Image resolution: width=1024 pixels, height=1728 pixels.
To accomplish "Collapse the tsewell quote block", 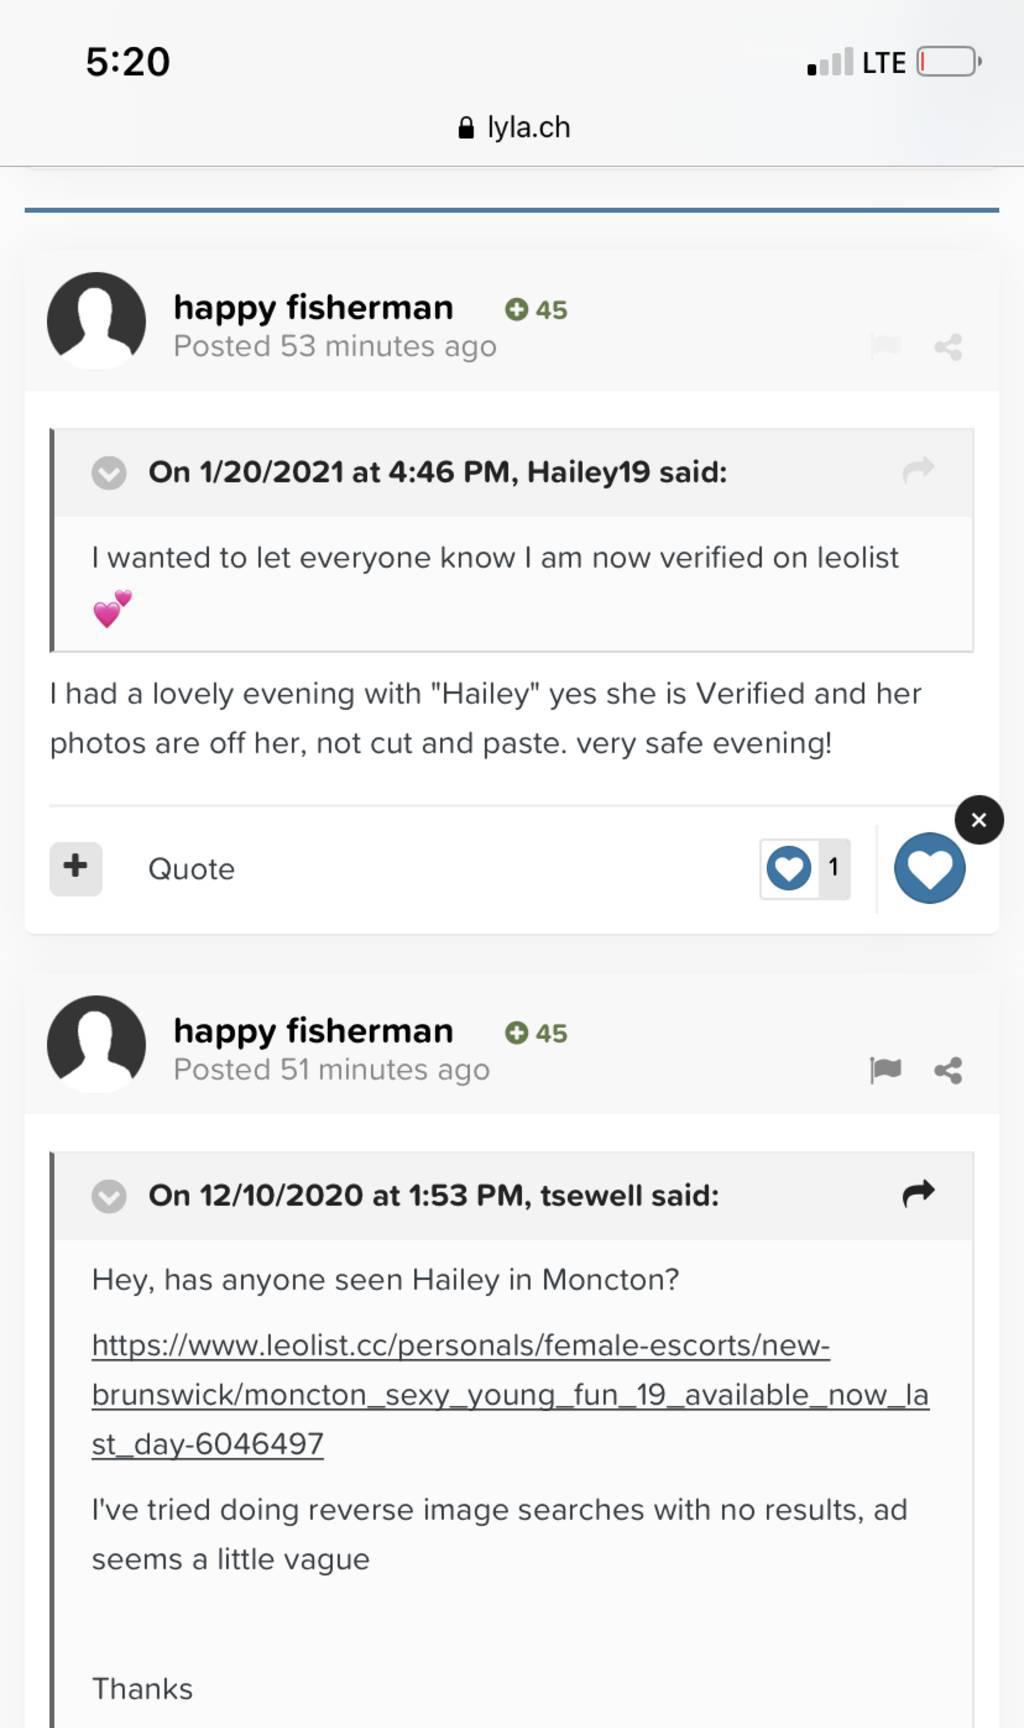I will pyautogui.click(x=109, y=1195).
